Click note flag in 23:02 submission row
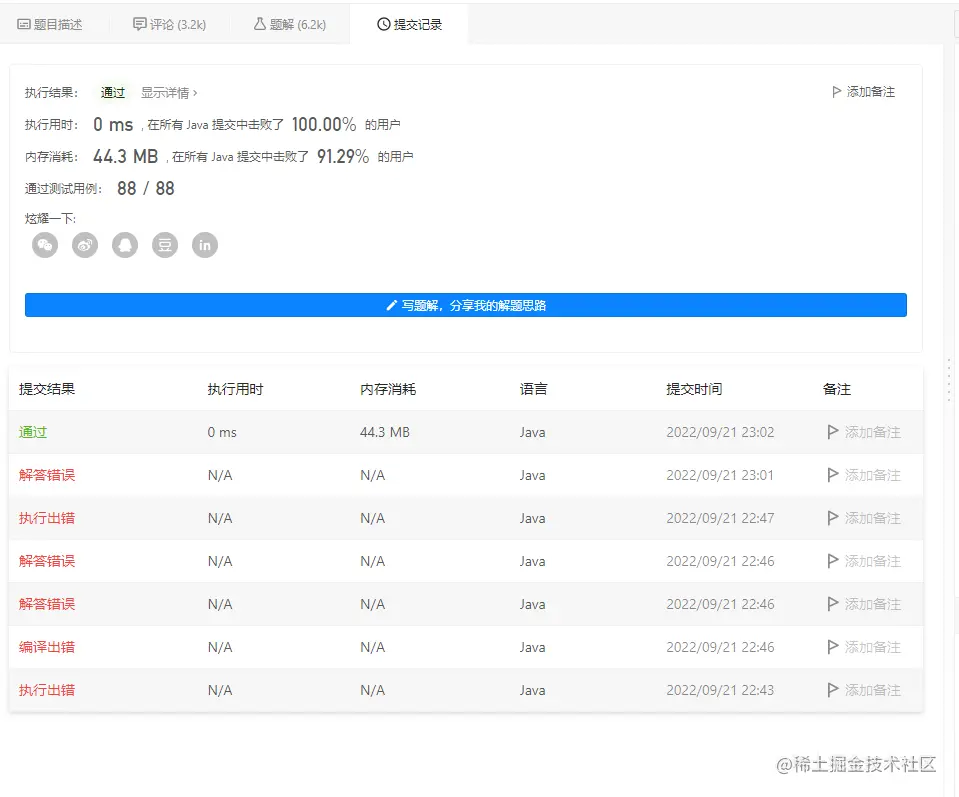 click(x=832, y=432)
